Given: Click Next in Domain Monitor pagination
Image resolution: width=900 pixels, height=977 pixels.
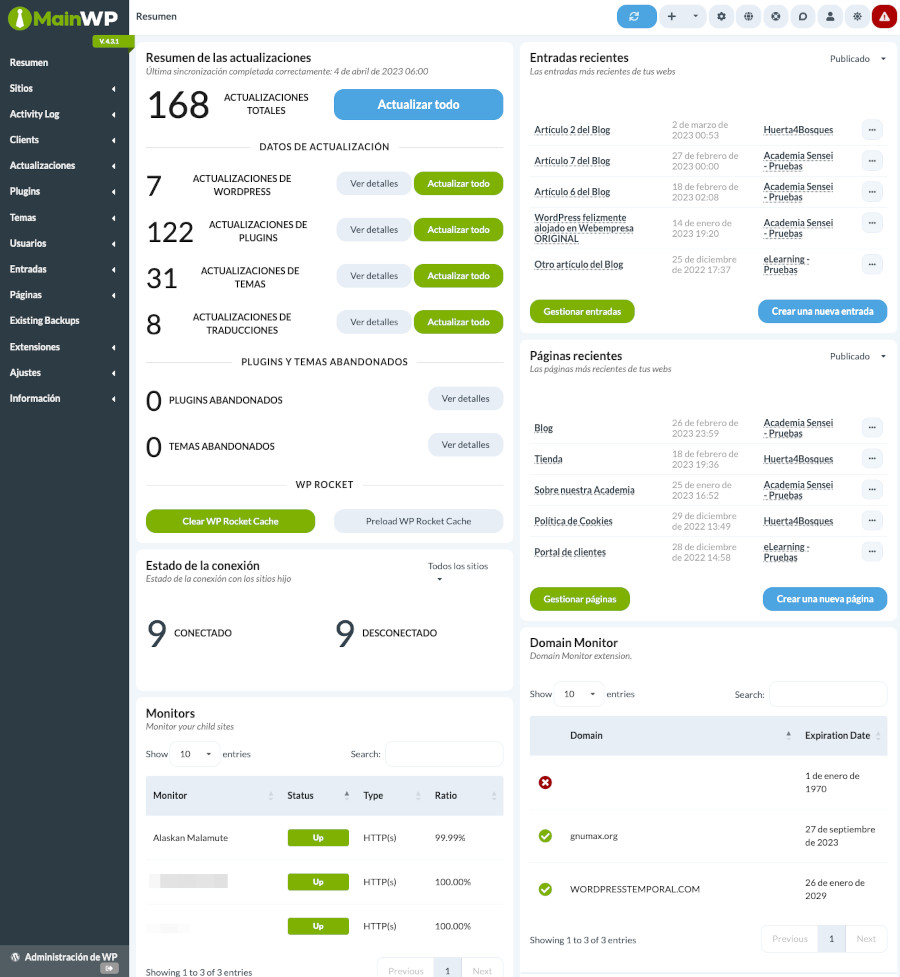Looking at the screenshot, I should click(866, 939).
